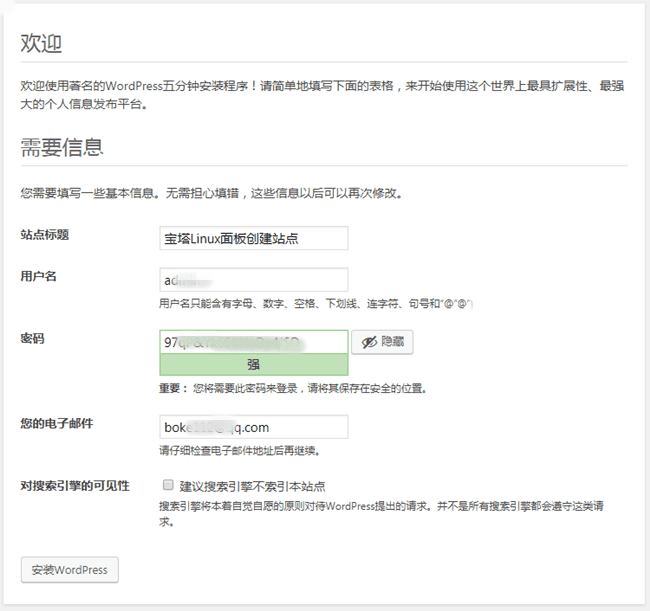
Task: Click the crossed-eye icon on hide button
Action: [x=369, y=342]
